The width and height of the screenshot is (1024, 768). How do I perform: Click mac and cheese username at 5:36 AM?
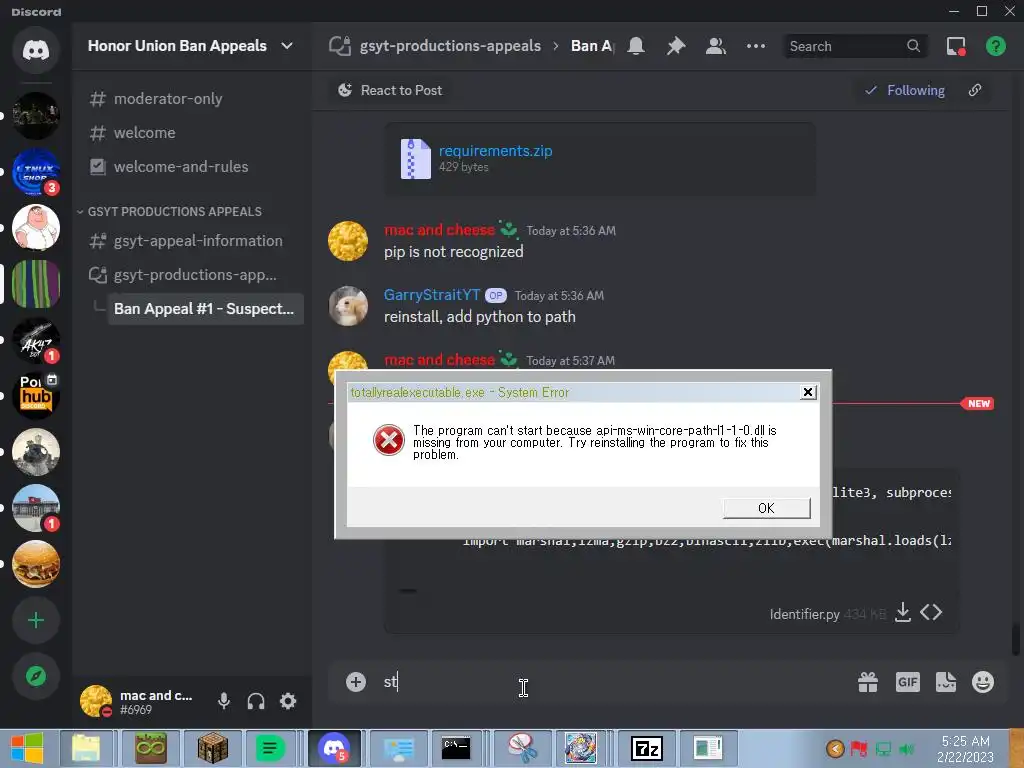point(440,230)
